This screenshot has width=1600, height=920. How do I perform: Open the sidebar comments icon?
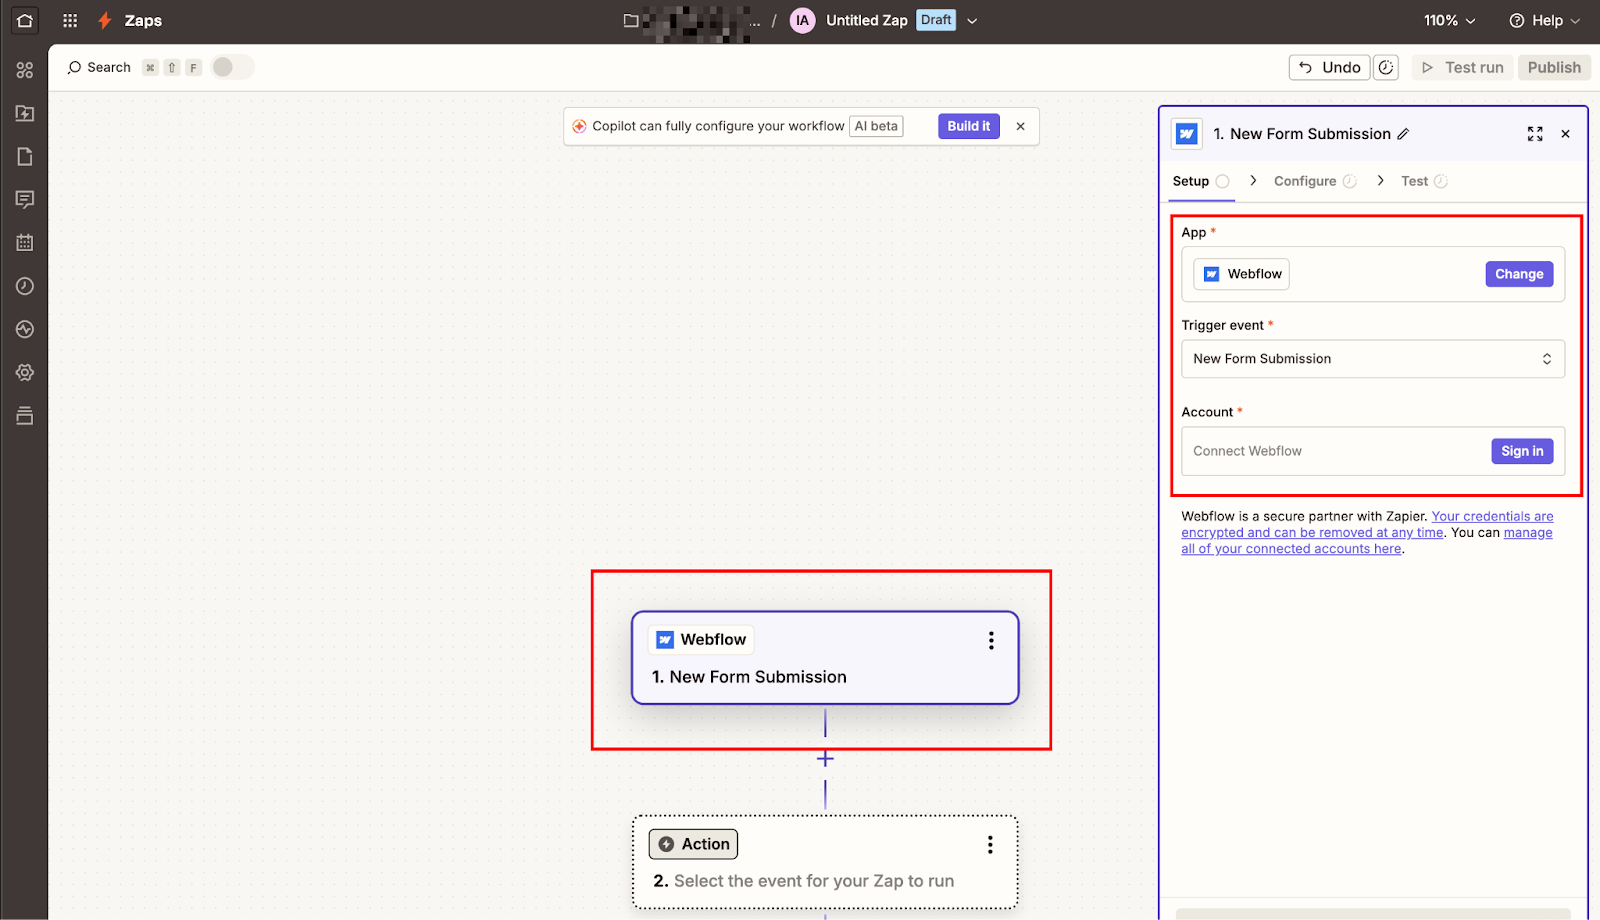point(25,199)
